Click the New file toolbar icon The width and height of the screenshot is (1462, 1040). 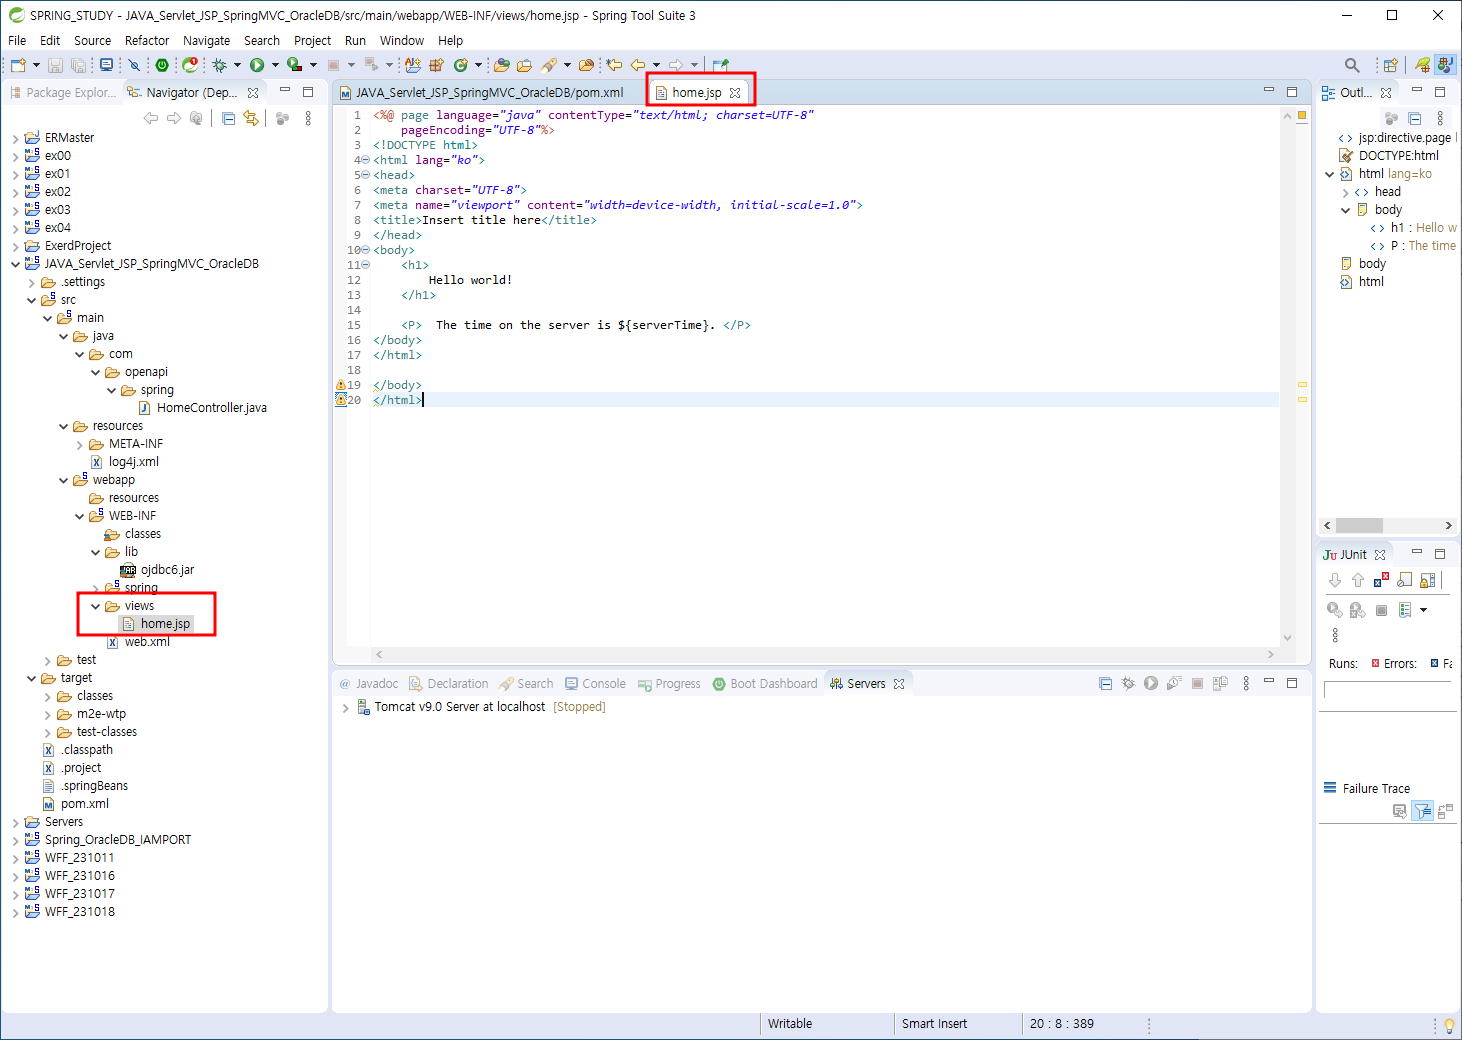(18, 65)
